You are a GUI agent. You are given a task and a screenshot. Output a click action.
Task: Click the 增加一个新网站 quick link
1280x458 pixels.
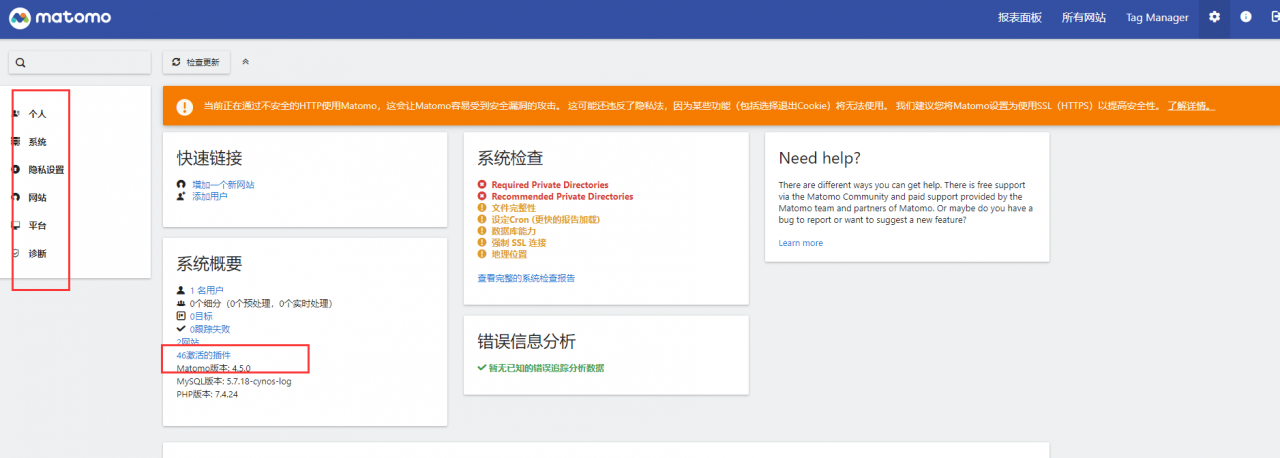pyautogui.click(x=223, y=185)
